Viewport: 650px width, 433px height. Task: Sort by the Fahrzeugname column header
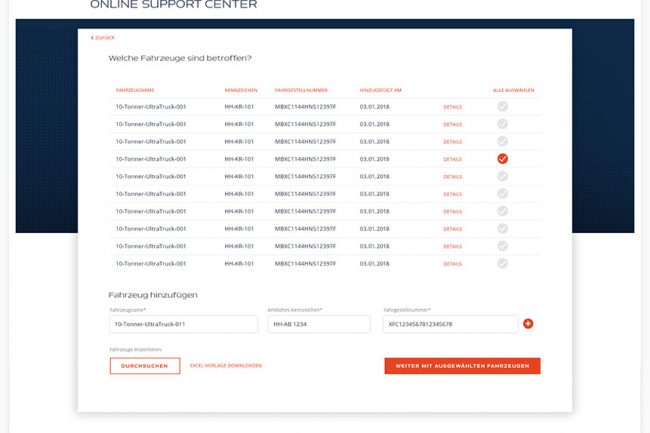(x=133, y=90)
